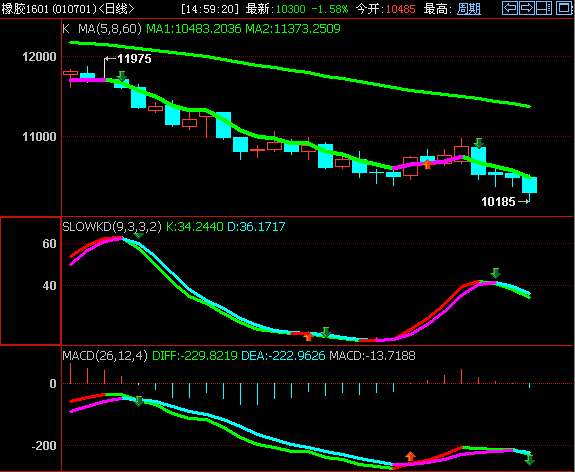Screen dimensions: 575x472
Task: Click the green down arrow in SLOWKD bottom
Action: 326,332
